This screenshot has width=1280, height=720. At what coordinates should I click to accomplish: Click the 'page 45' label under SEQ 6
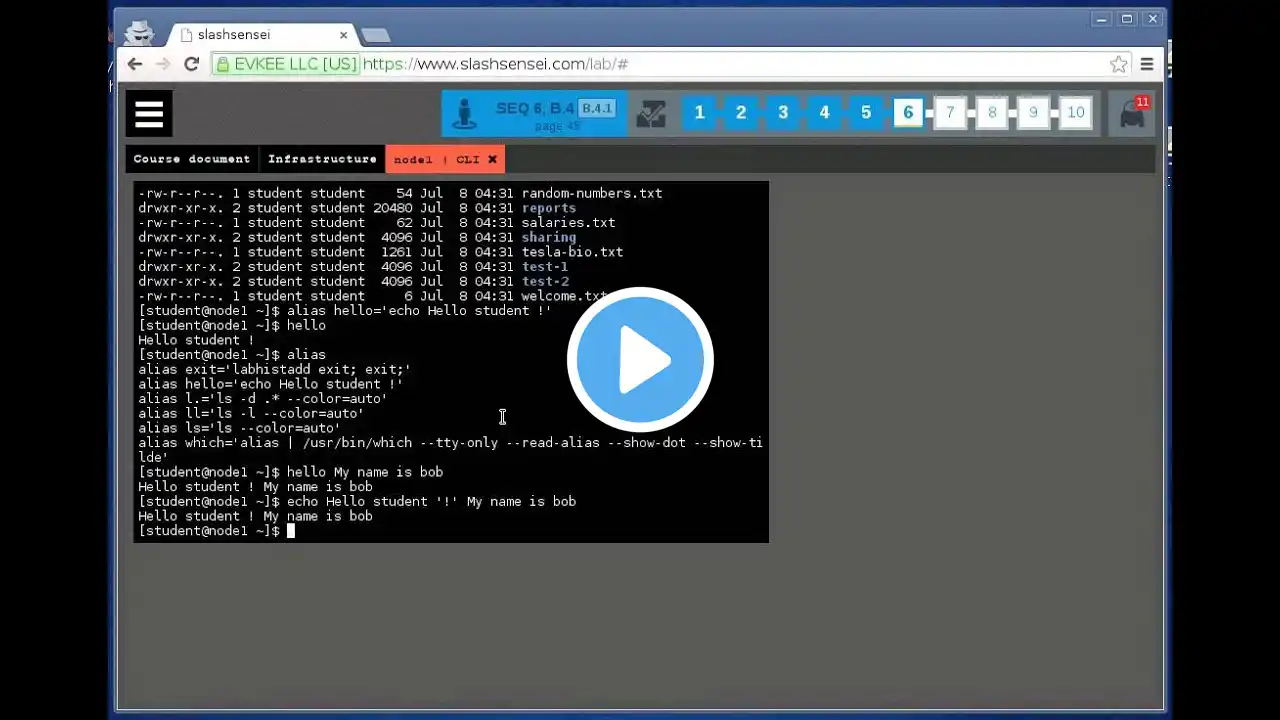coord(557,126)
